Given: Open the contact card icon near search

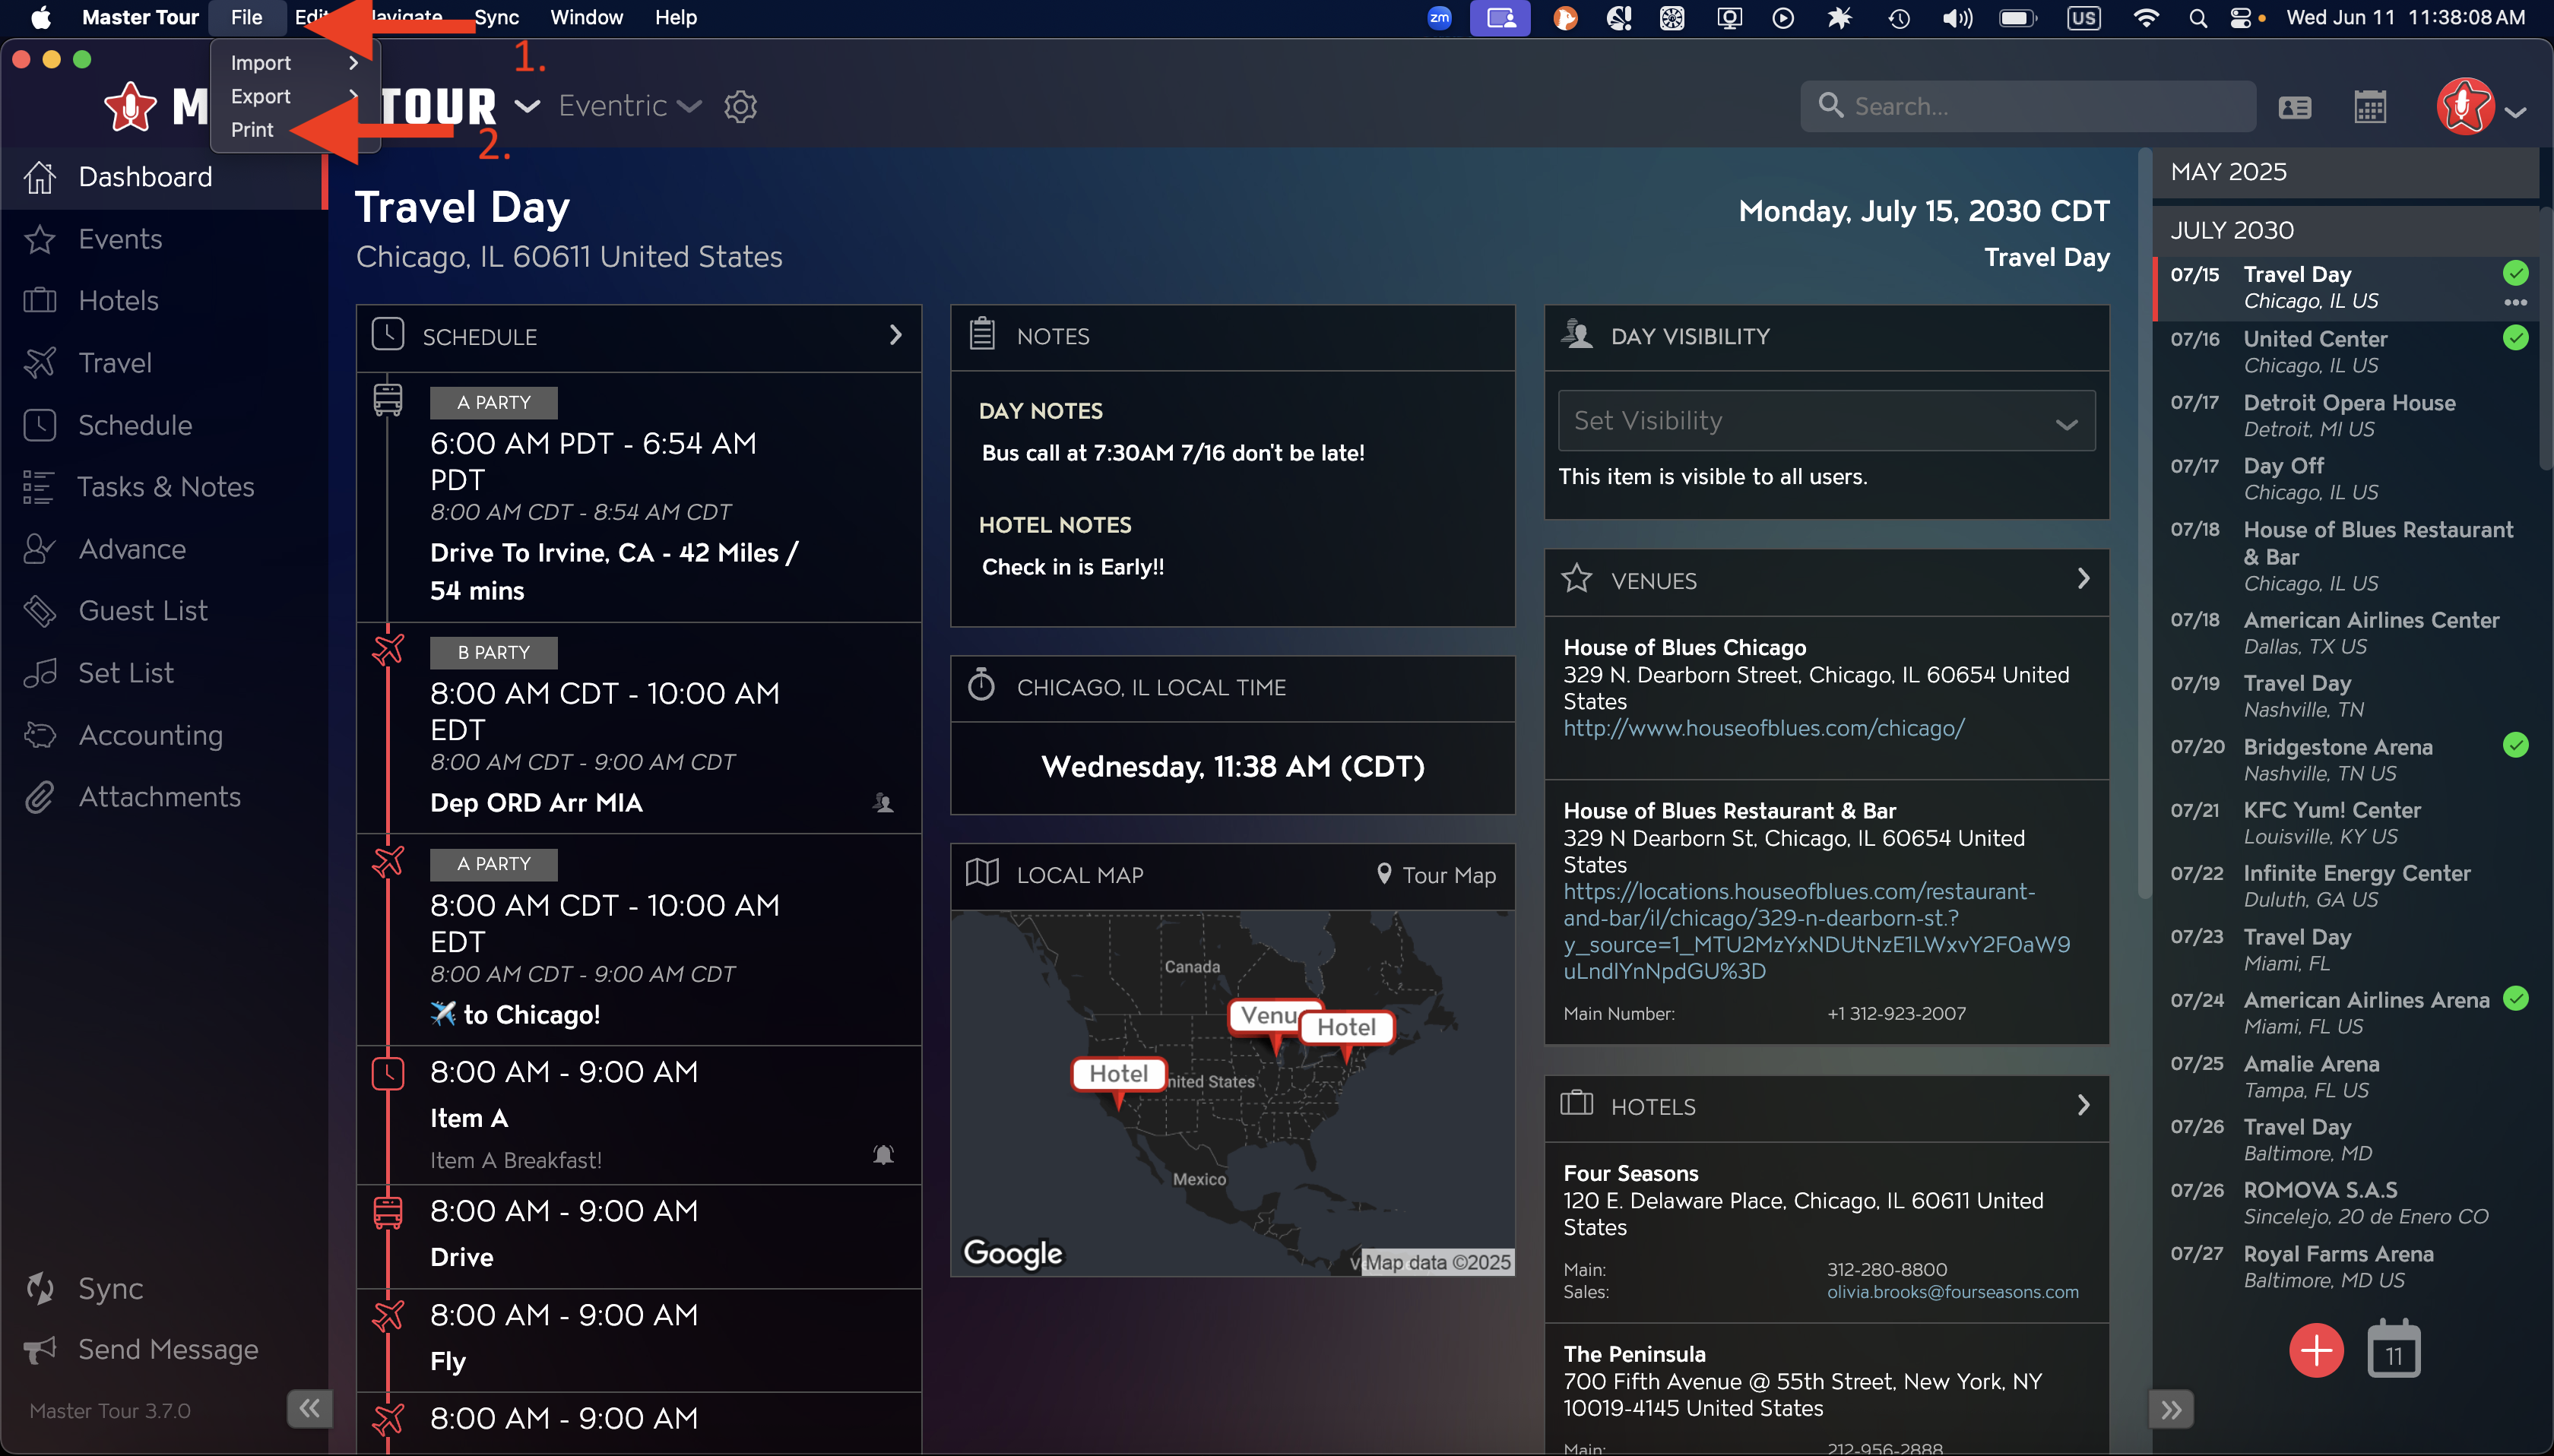Looking at the screenshot, I should (x=2294, y=107).
